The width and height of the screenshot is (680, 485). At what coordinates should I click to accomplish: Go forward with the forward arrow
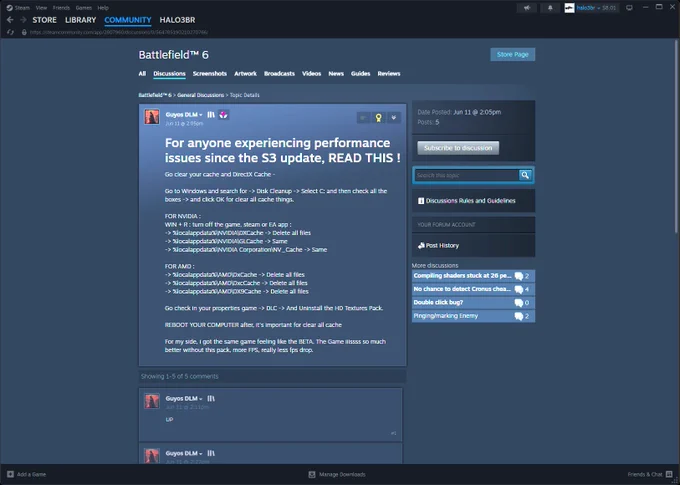coord(23,20)
